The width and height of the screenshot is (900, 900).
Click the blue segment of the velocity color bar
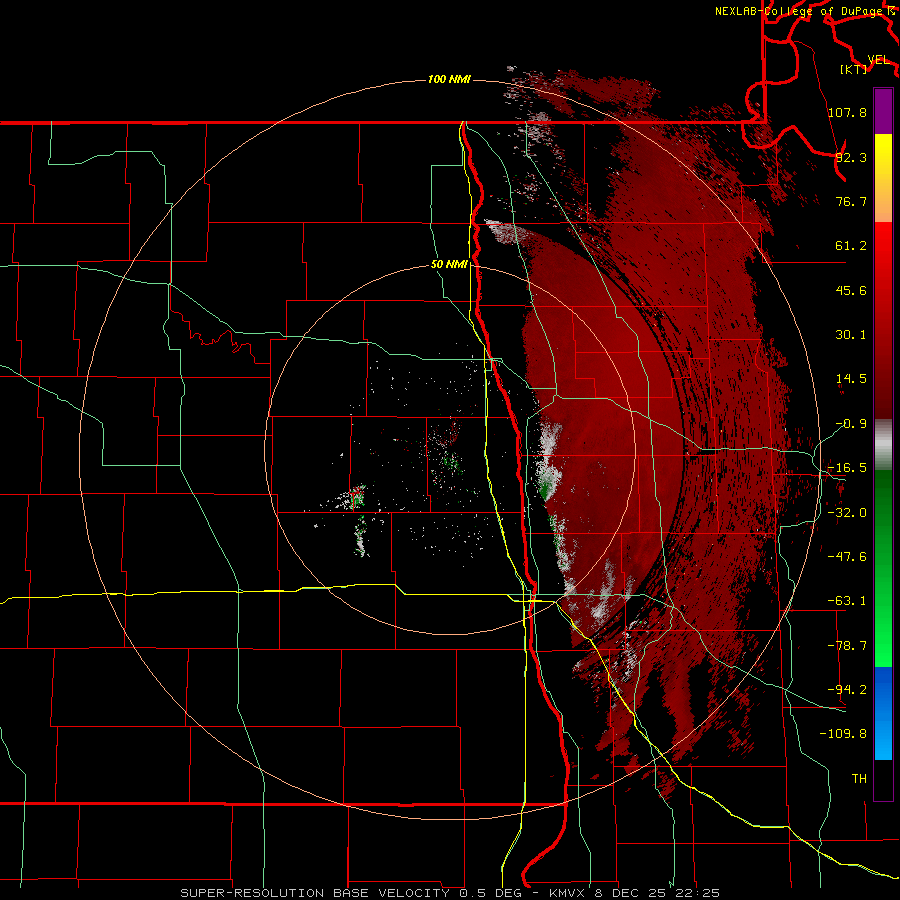(883, 713)
